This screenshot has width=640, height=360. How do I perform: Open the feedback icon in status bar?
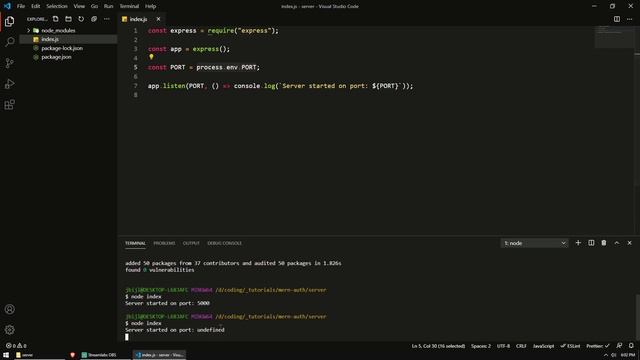click(619, 346)
